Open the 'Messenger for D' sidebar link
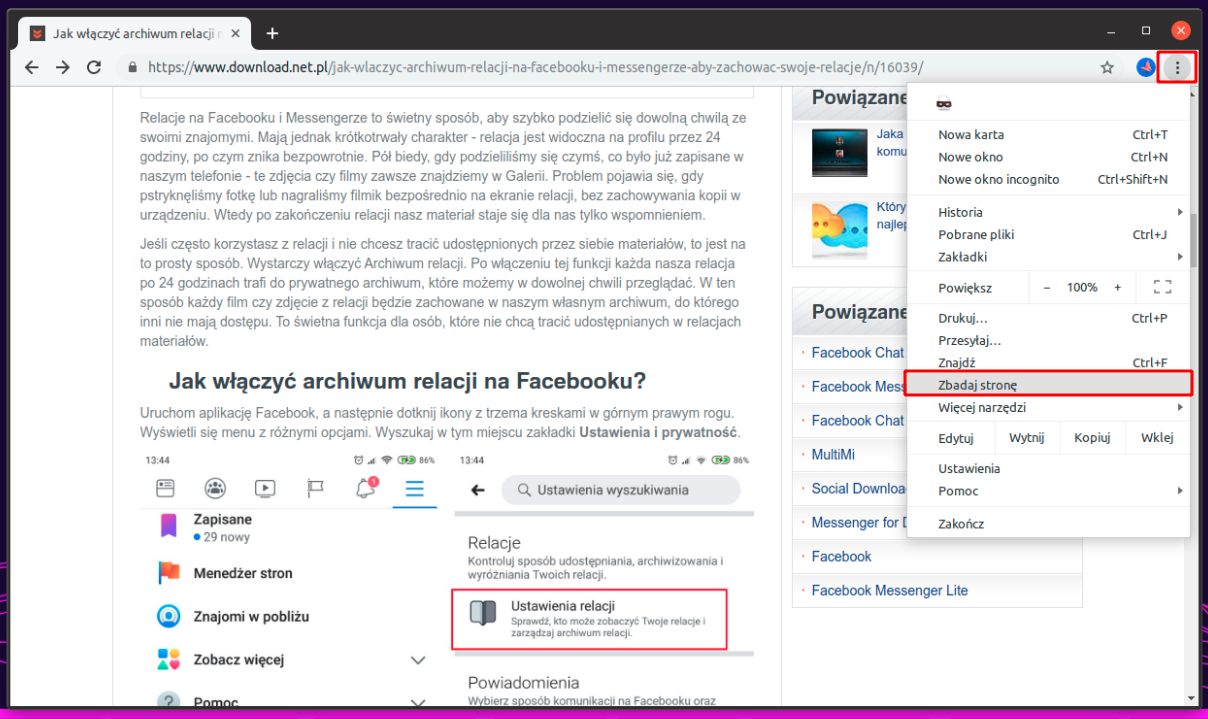This screenshot has width=1208, height=719. (x=859, y=522)
